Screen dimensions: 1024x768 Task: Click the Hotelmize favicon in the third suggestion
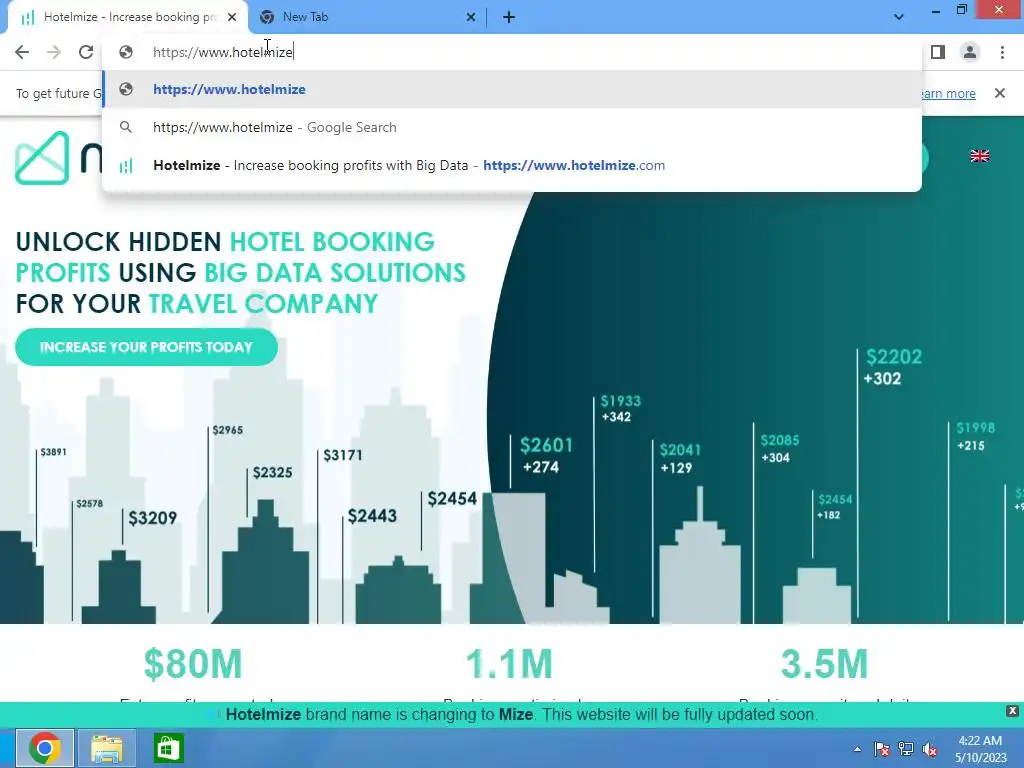[x=126, y=166]
